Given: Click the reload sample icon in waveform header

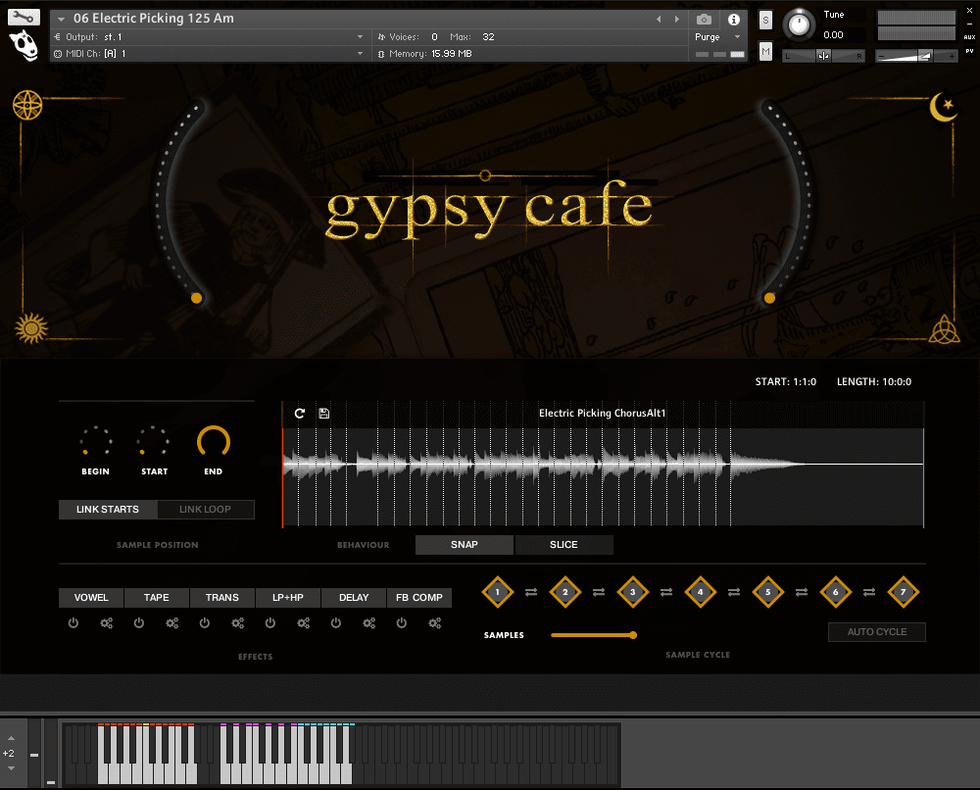Looking at the screenshot, I should tap(299, 413).
